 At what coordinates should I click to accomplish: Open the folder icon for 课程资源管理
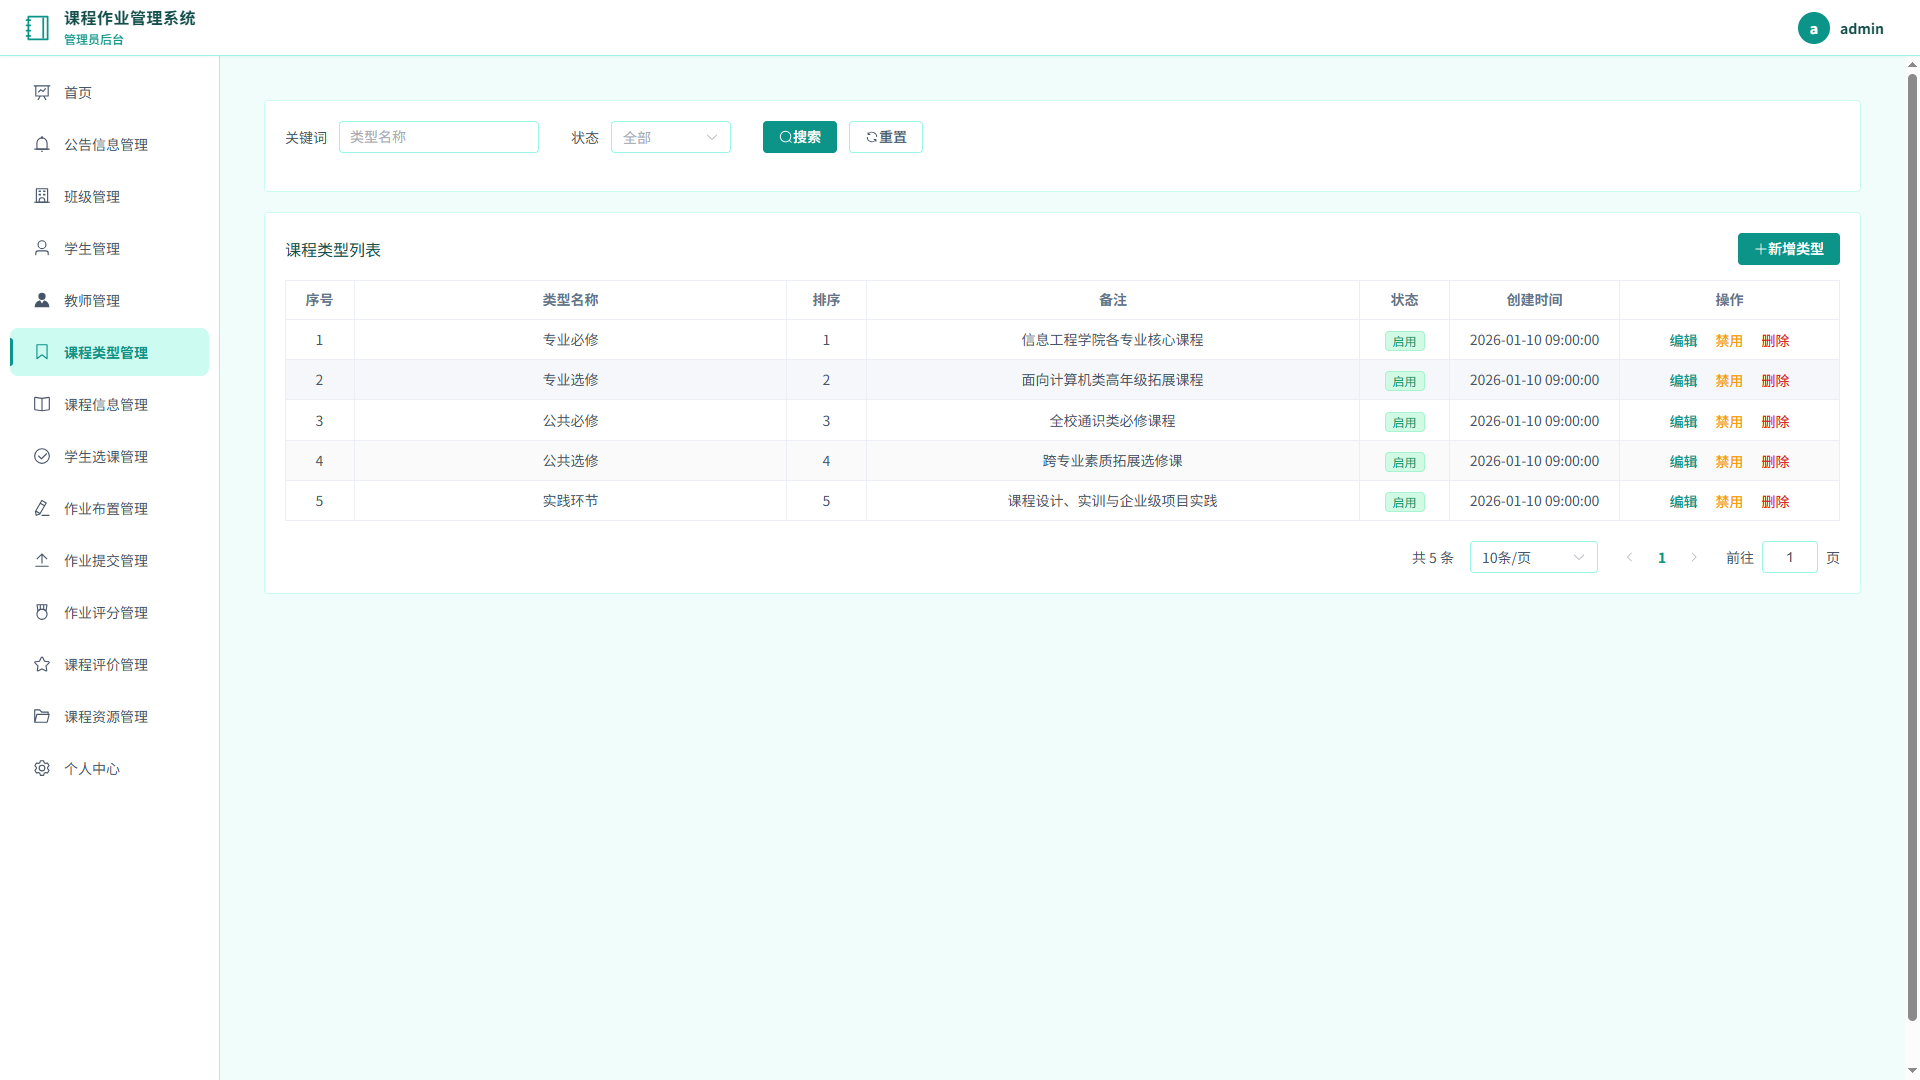coord(42,716)
